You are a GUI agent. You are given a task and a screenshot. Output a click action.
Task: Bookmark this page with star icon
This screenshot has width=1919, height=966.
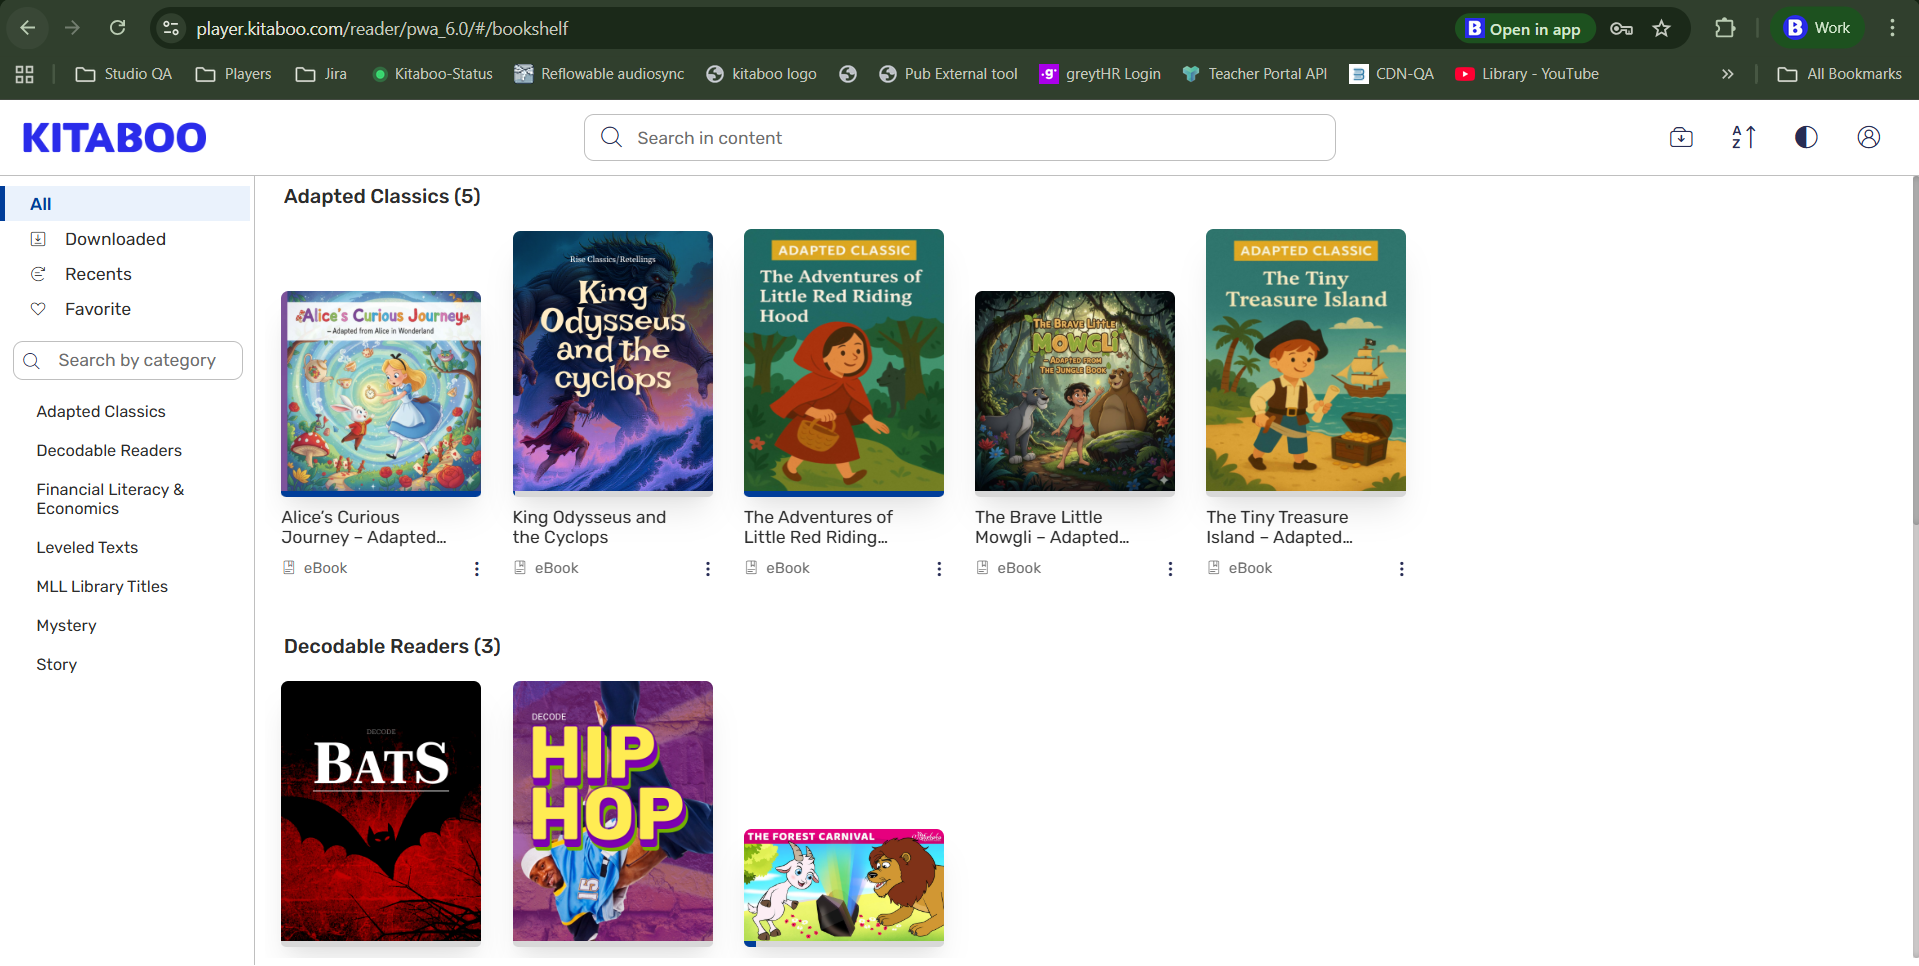1661,29
